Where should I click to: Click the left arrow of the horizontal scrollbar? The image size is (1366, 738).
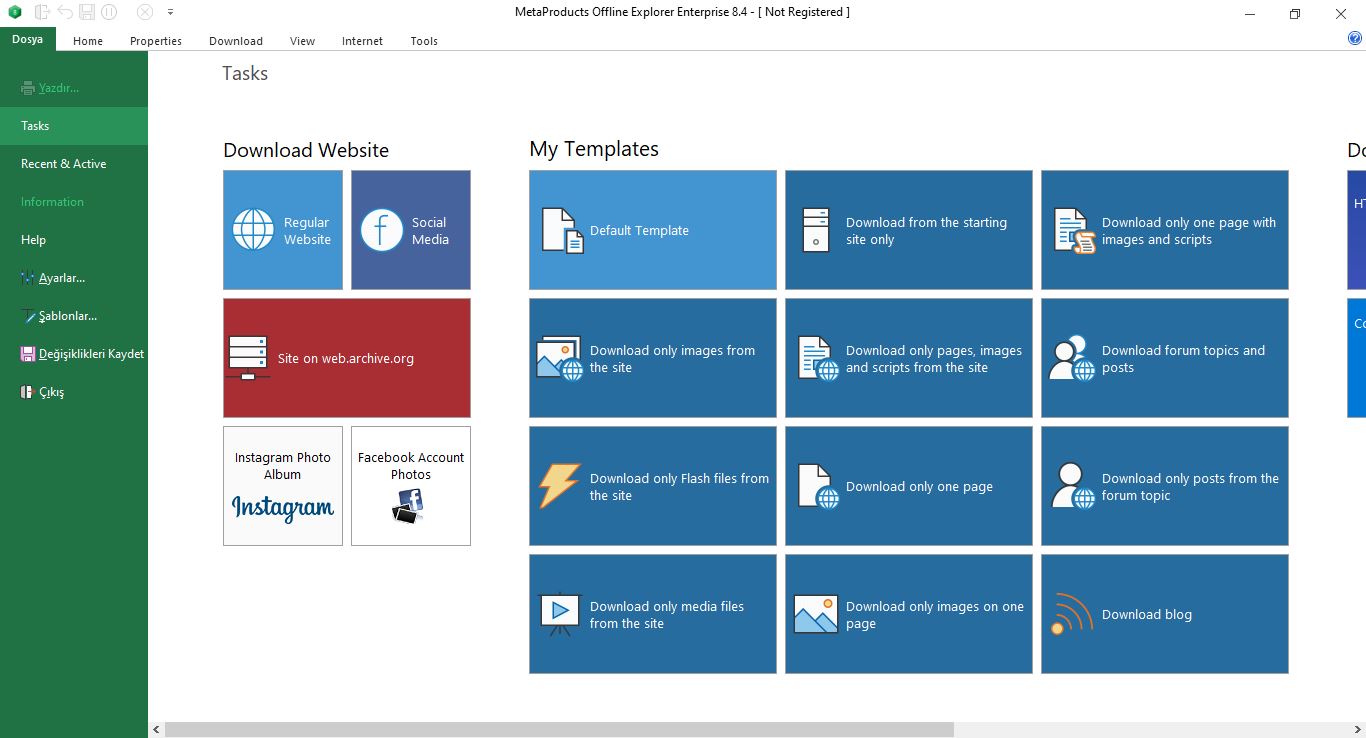tap(156, 730)
